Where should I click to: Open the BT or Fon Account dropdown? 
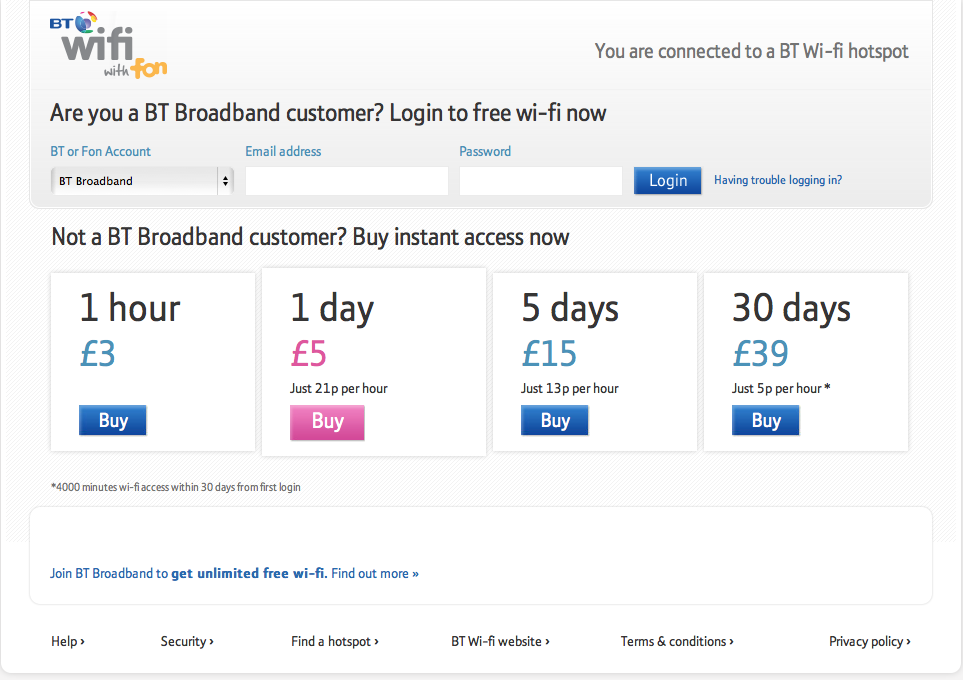[142, 181]
